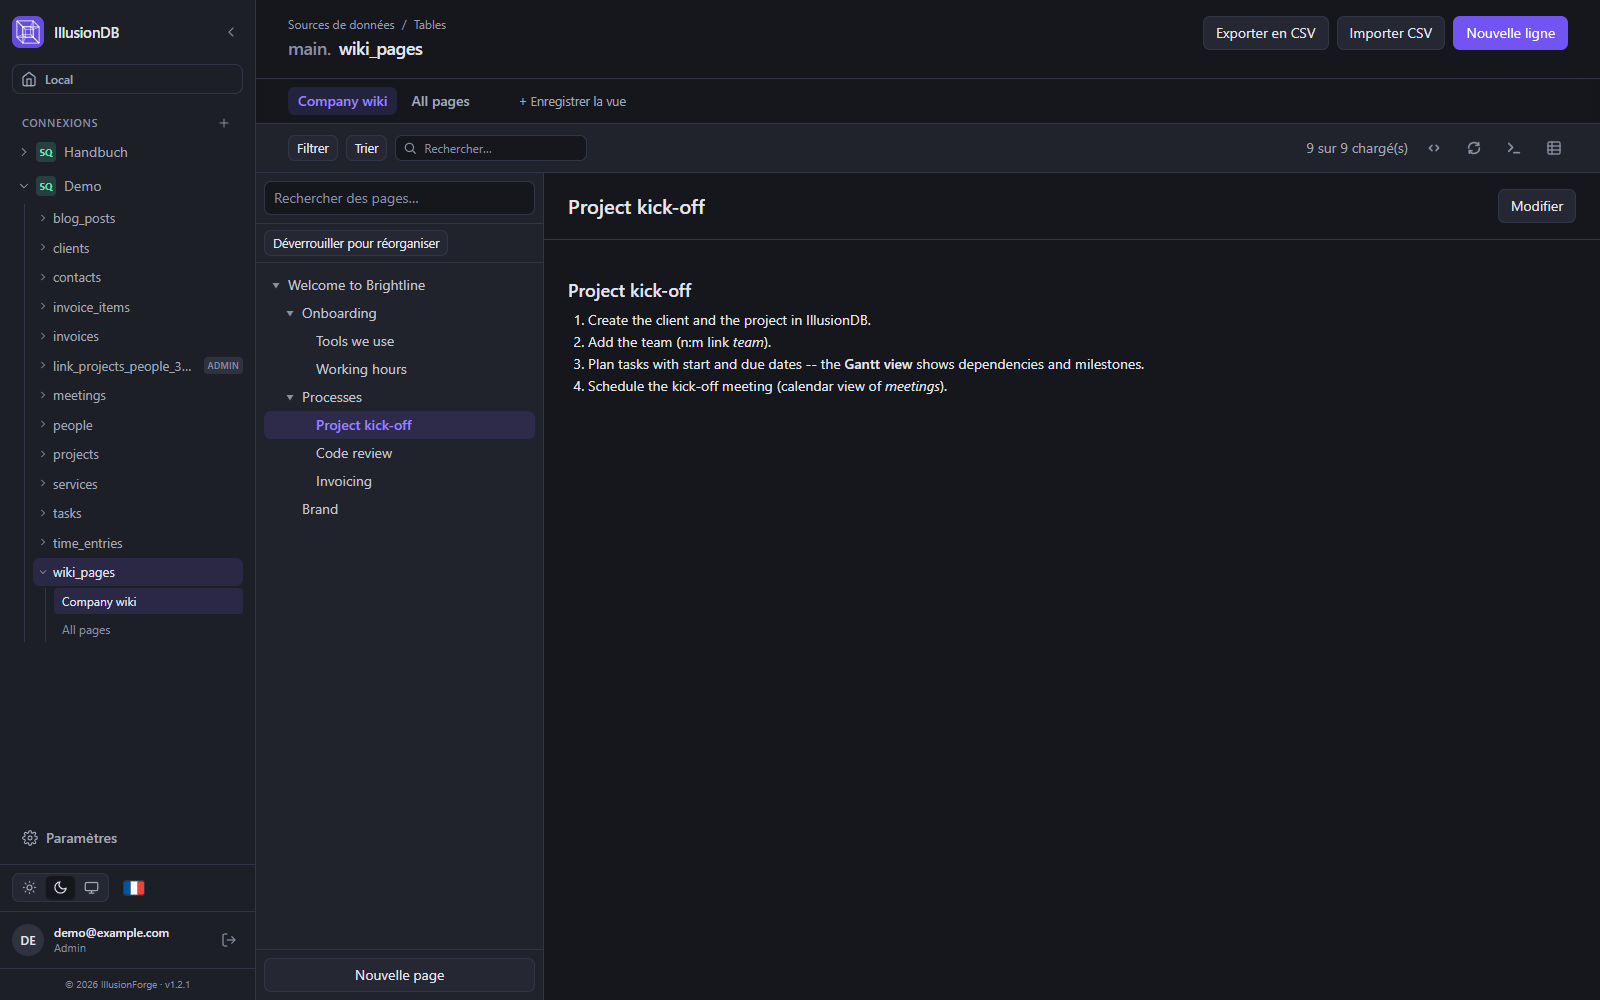The width and height of the screenshot is (1600, 1000).
Task: Open Paramètres settings
Action: [70, 838]
